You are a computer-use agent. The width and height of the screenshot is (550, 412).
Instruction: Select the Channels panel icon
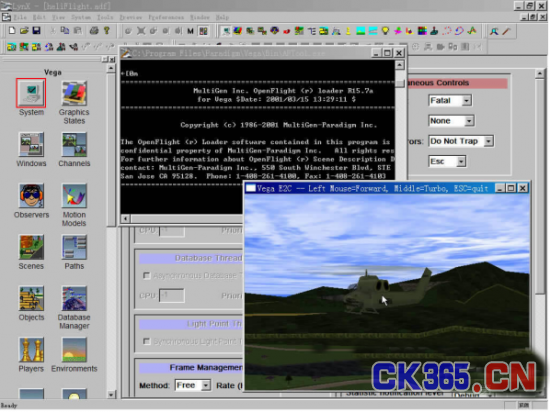point(74,144)
